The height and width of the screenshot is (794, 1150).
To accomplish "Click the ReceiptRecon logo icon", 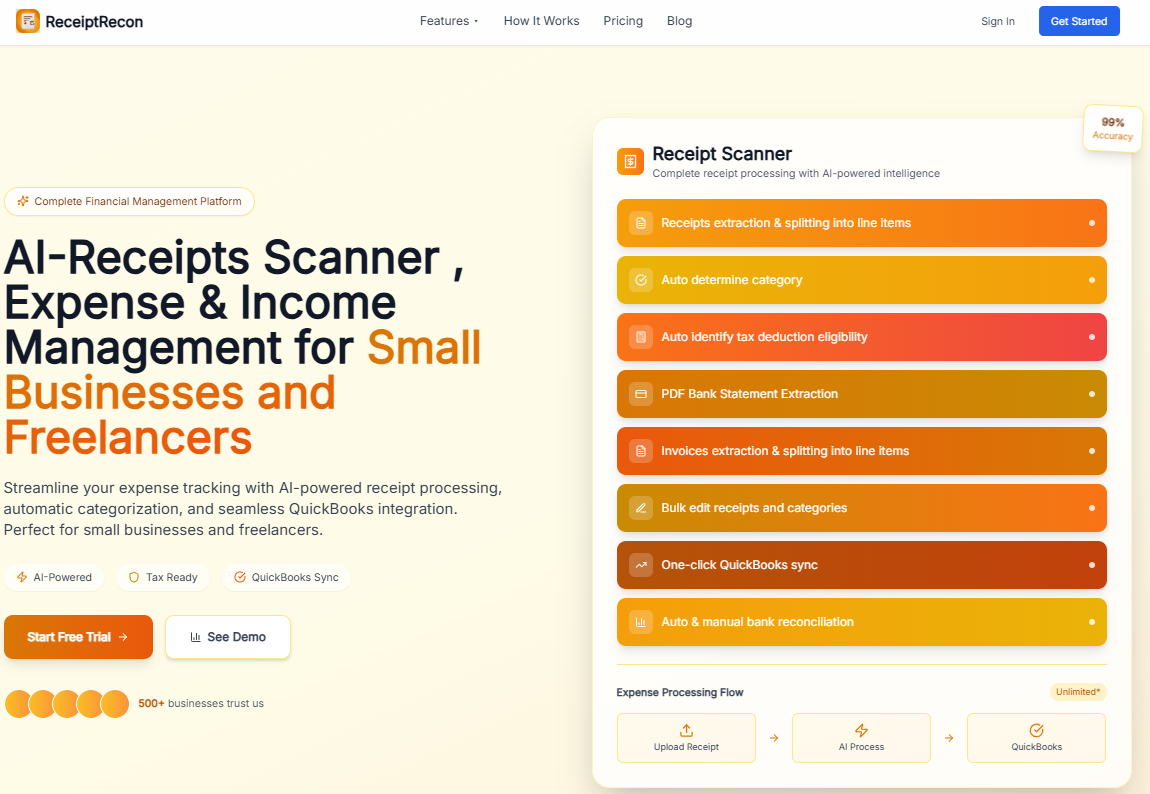I will coord(25,21).
